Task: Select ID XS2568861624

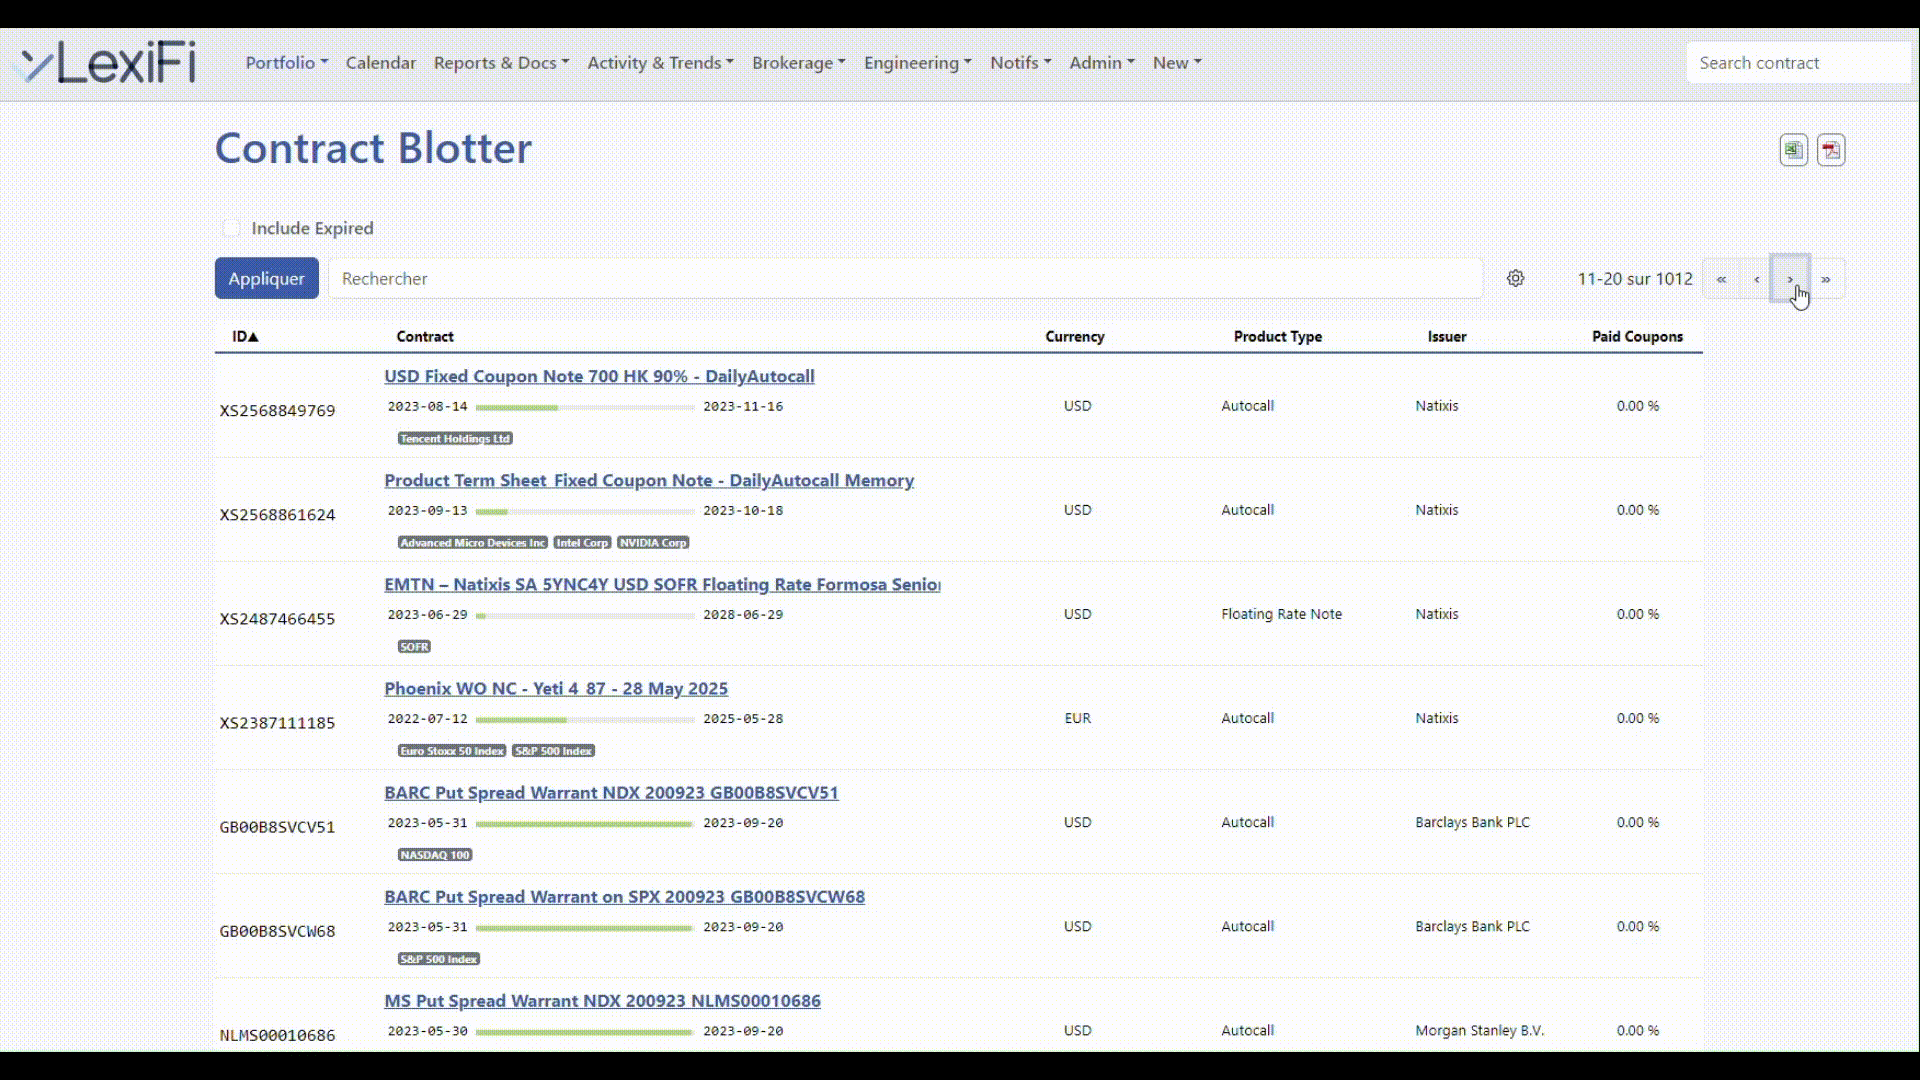Action: pyautogui.click(x=277, y=514)
